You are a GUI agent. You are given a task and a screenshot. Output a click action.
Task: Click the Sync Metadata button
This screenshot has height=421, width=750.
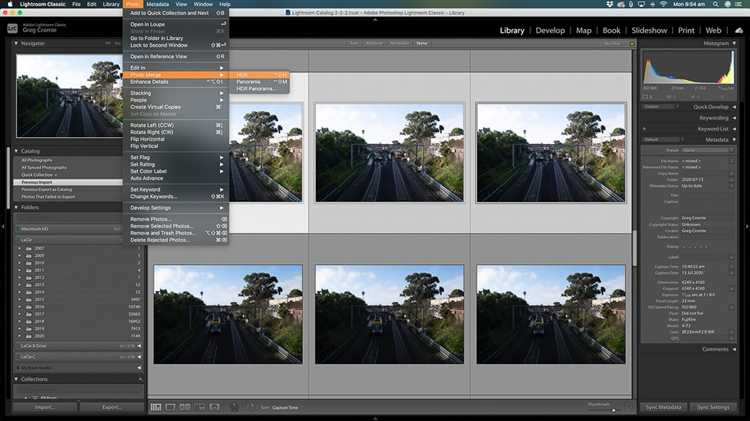point(663,407)
